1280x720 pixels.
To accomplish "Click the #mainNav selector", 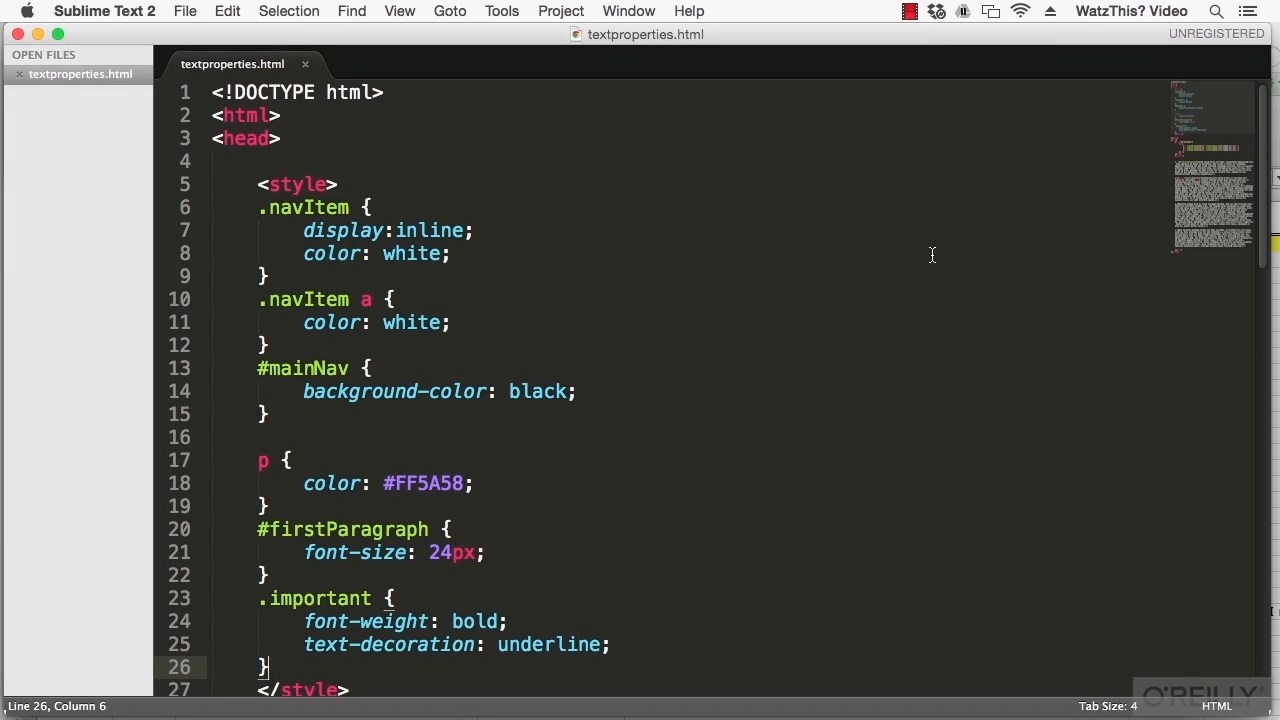I will pyautogui.click(x=303, y=368).
